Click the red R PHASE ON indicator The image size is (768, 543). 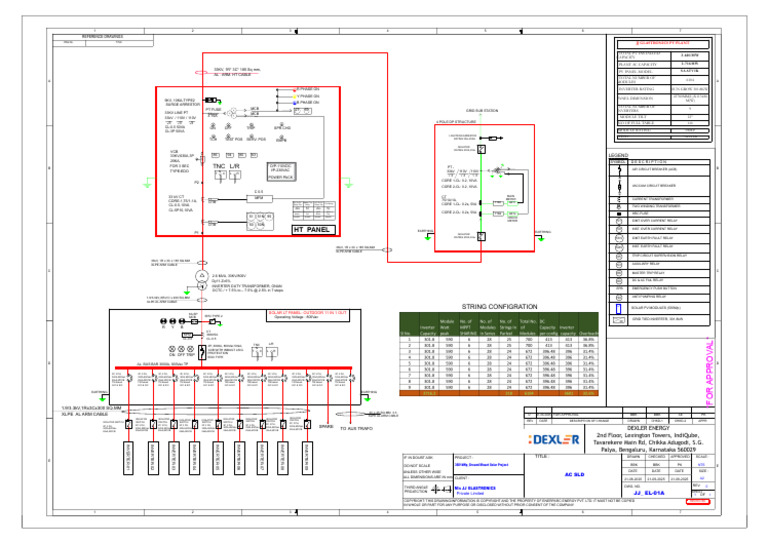(x=294, y=90)
